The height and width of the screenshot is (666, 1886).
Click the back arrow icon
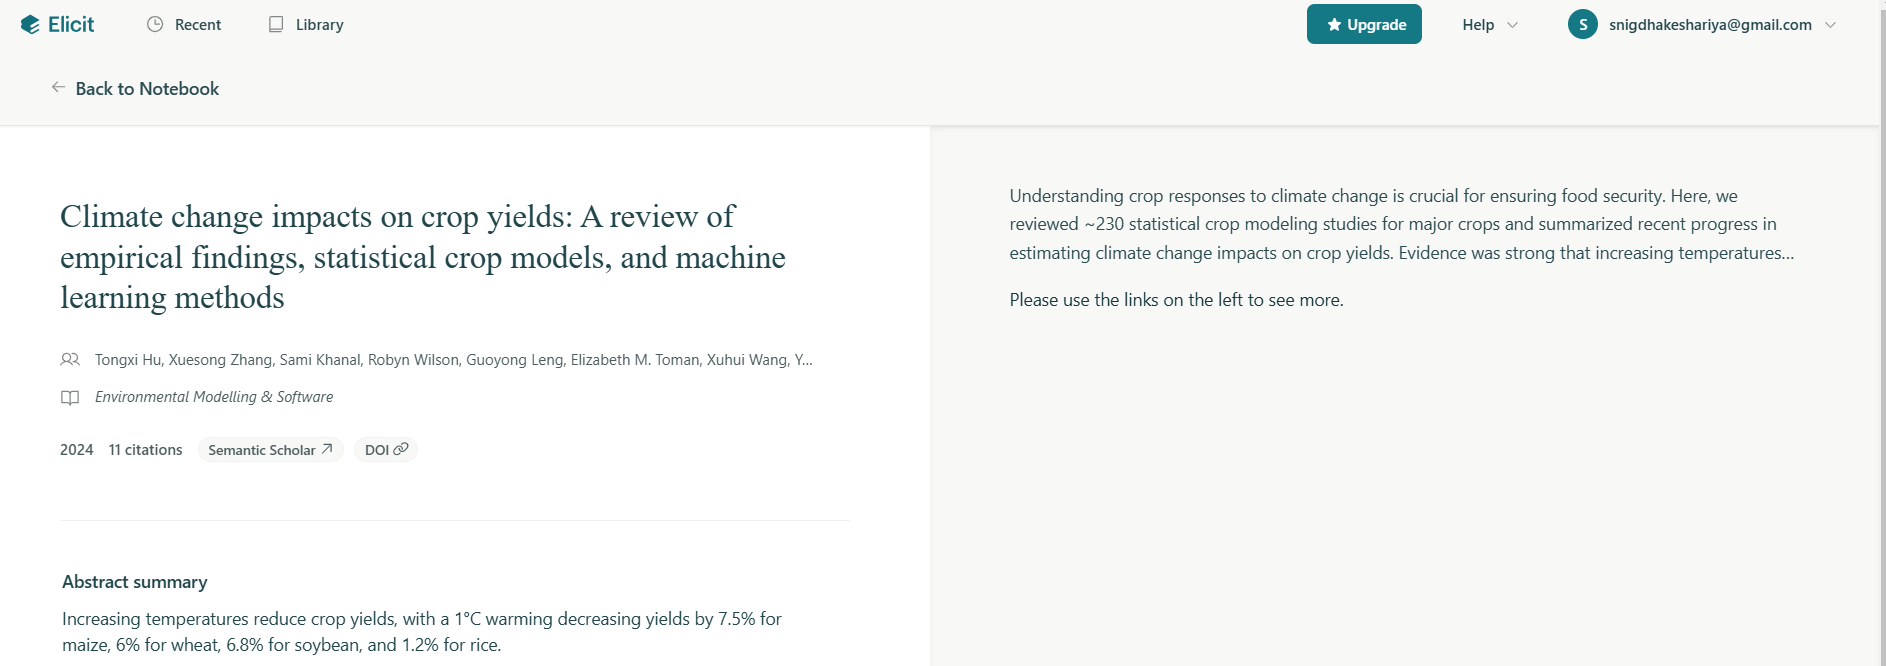point(58,88)
